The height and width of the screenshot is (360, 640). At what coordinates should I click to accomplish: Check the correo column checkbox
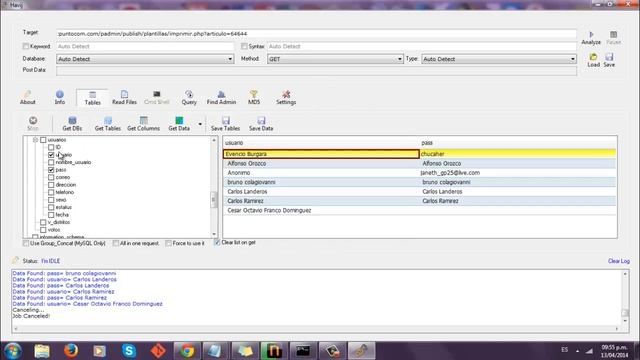tap(51, 178)
